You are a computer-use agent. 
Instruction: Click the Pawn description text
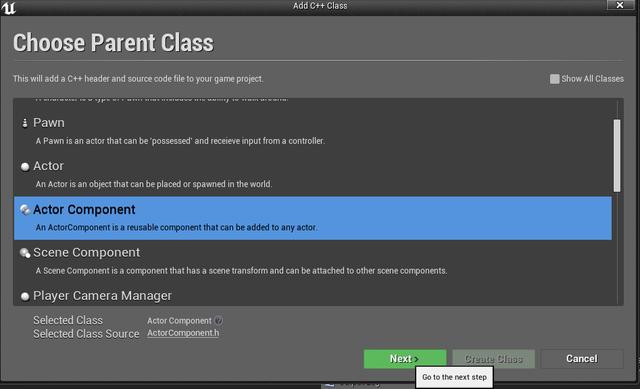[180, 141]
